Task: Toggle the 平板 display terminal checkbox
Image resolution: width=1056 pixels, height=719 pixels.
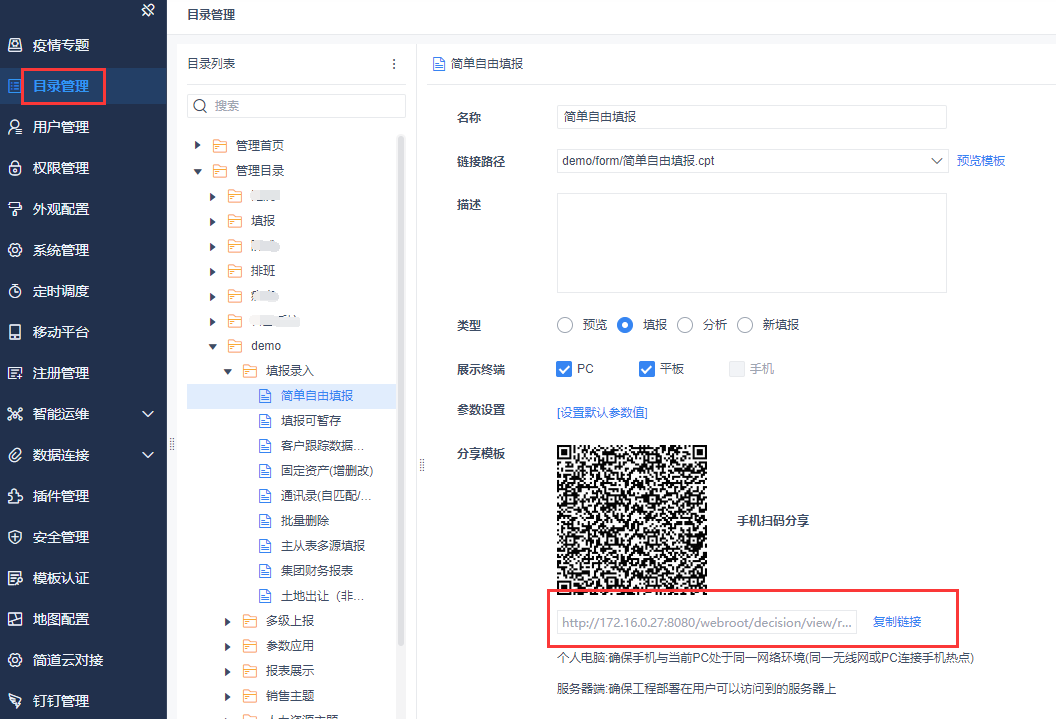Action: click(647, 369)
